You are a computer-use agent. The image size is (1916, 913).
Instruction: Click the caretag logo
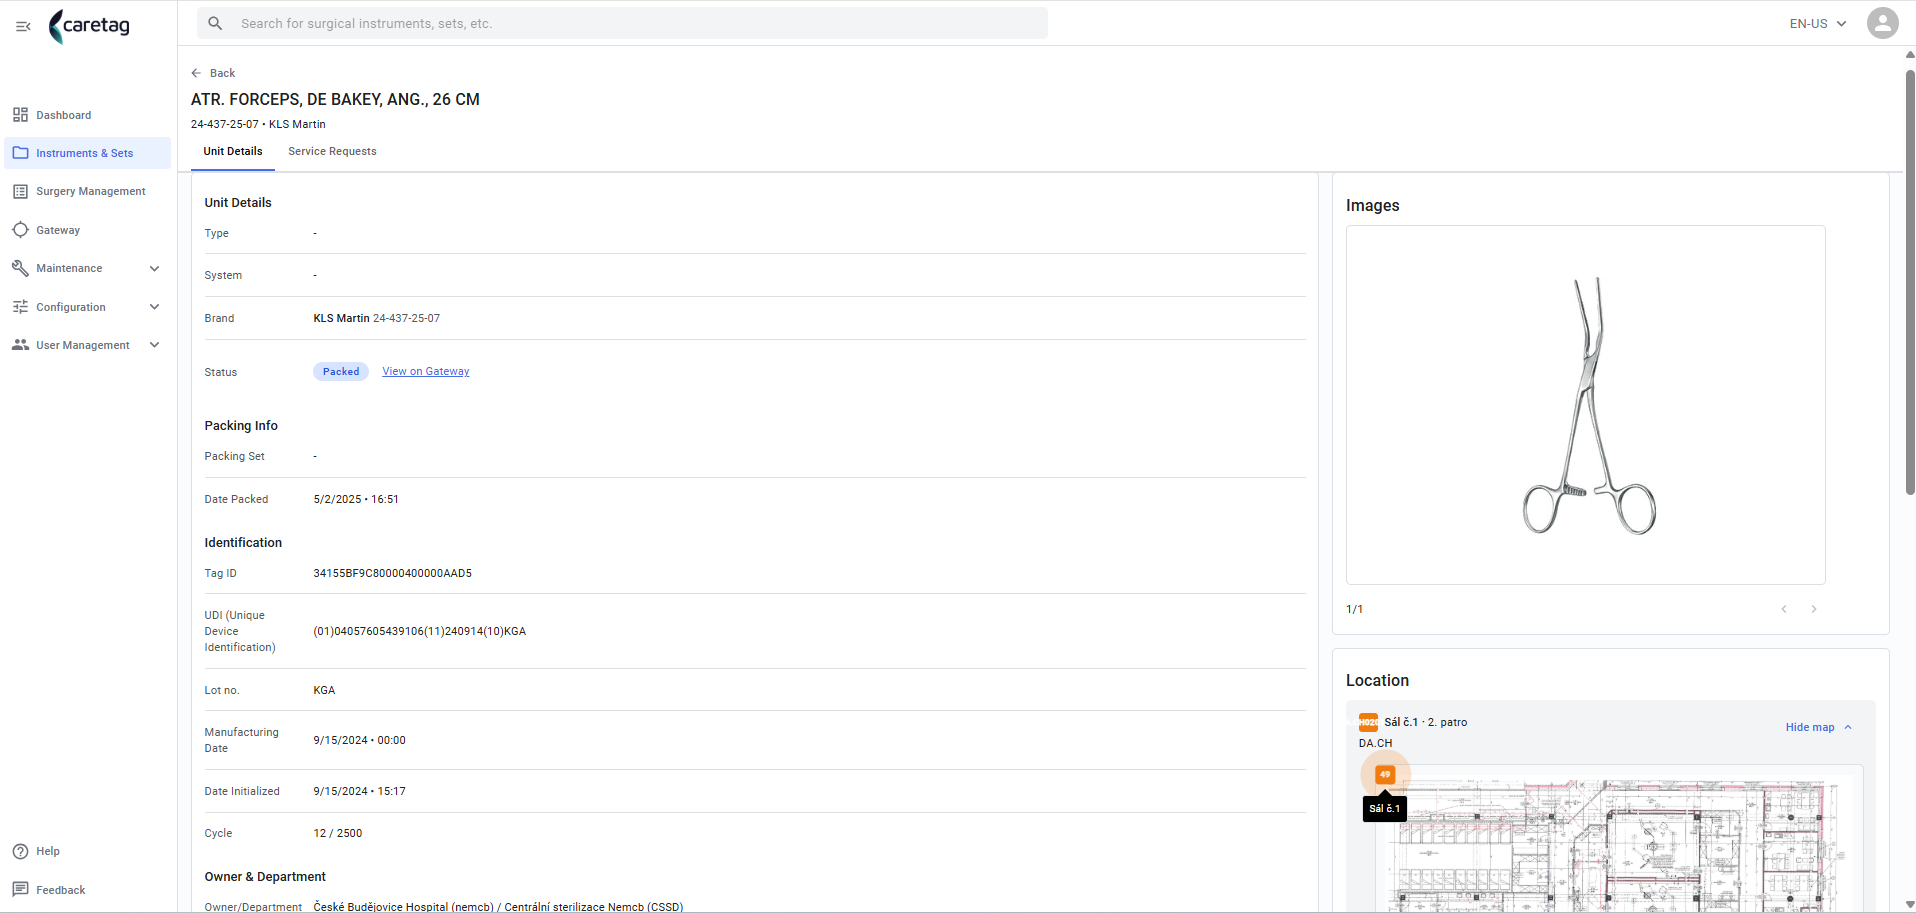click(90, 26)
